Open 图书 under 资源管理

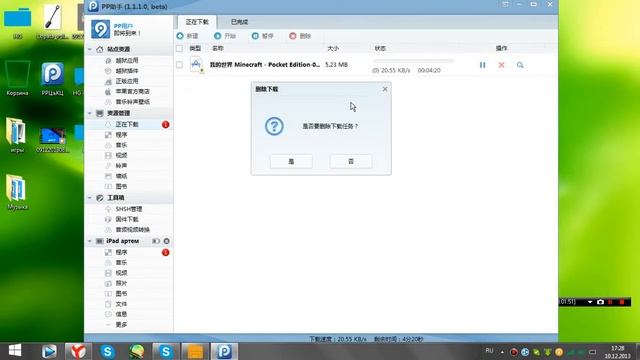point(121,186)
